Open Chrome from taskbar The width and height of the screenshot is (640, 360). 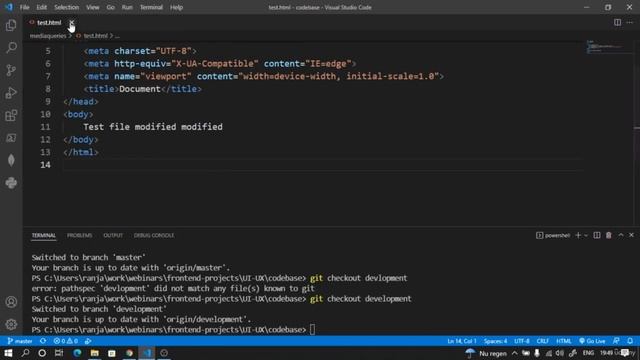pyautogui.click(x=129, y=353)
